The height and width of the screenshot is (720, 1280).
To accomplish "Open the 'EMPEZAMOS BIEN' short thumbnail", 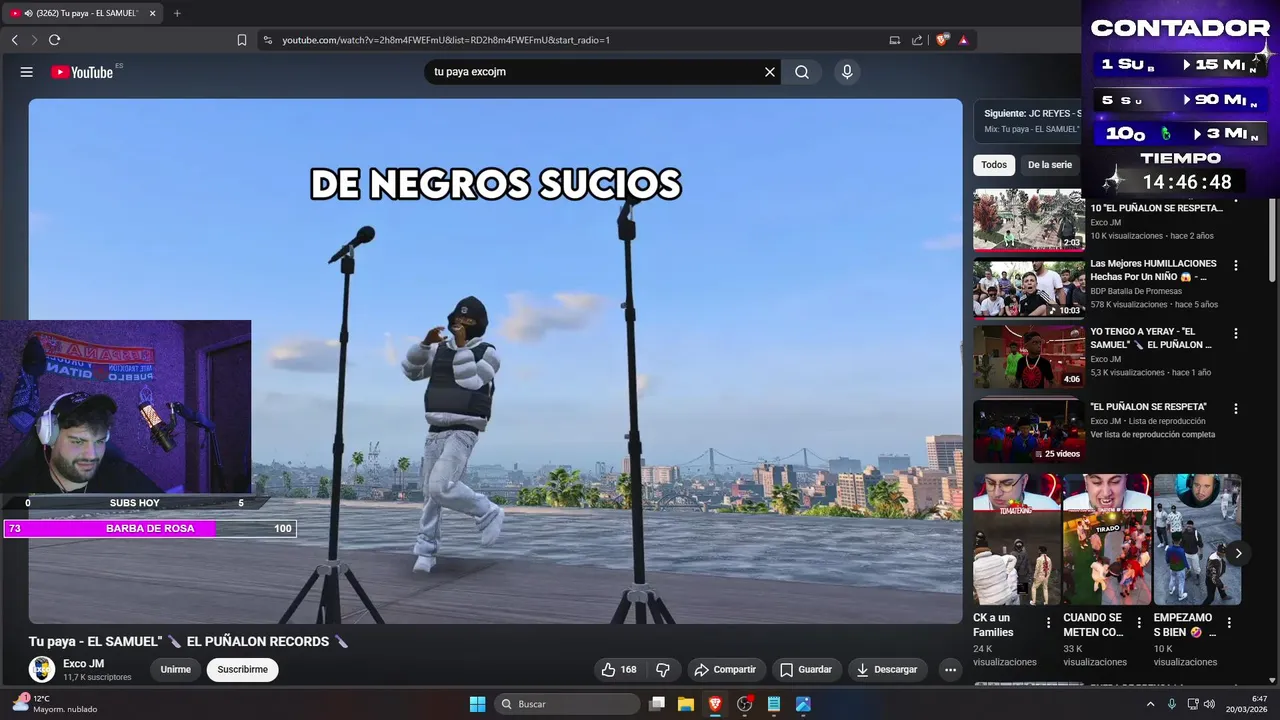I will (1197, 539).
